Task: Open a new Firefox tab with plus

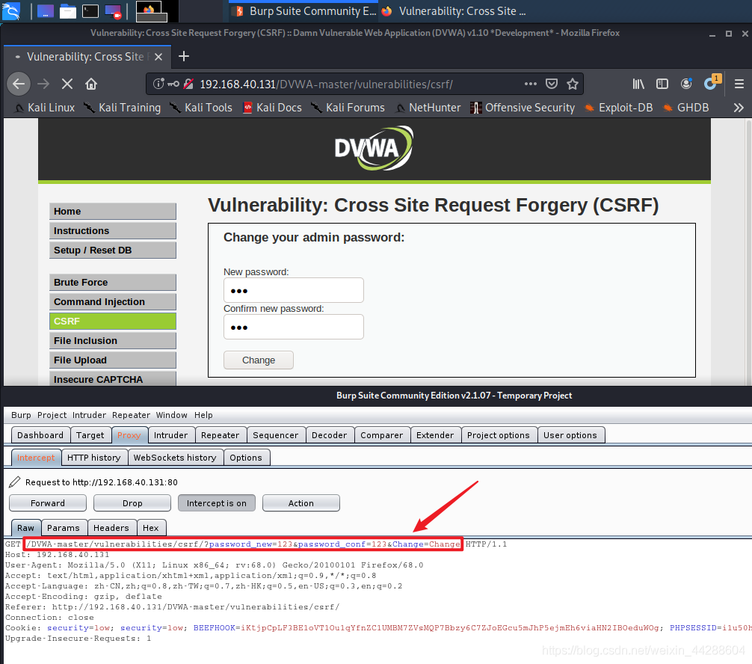Action: pos(184,57)
